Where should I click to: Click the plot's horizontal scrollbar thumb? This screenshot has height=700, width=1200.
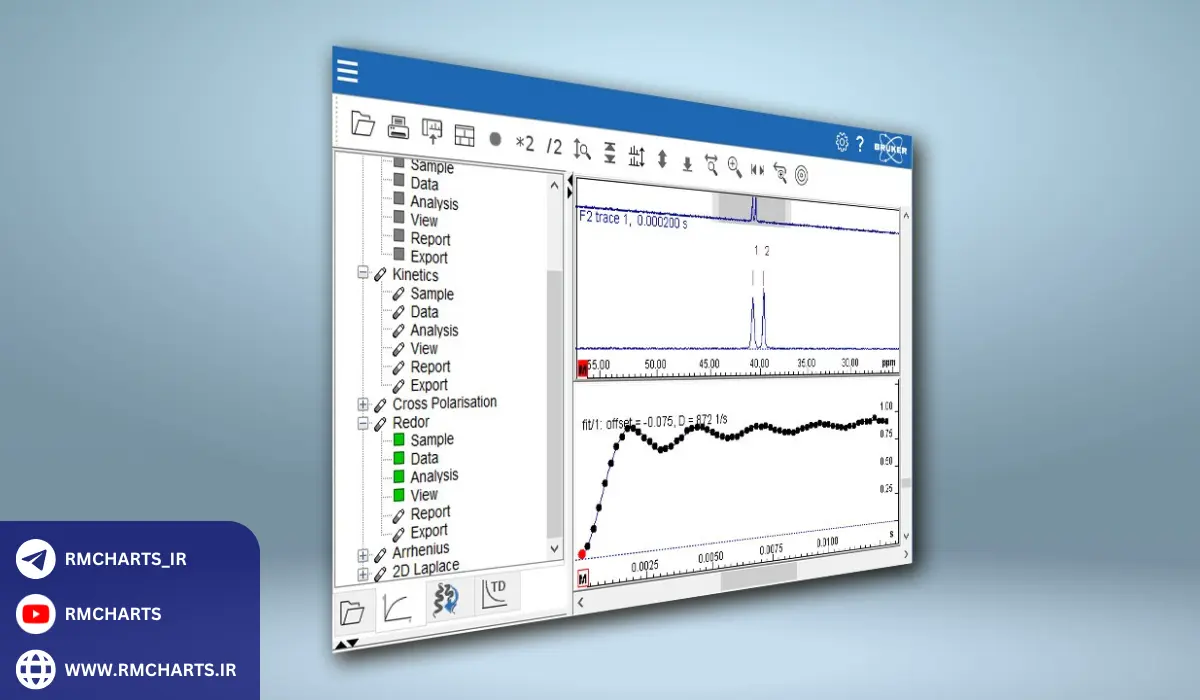point(758,573)
